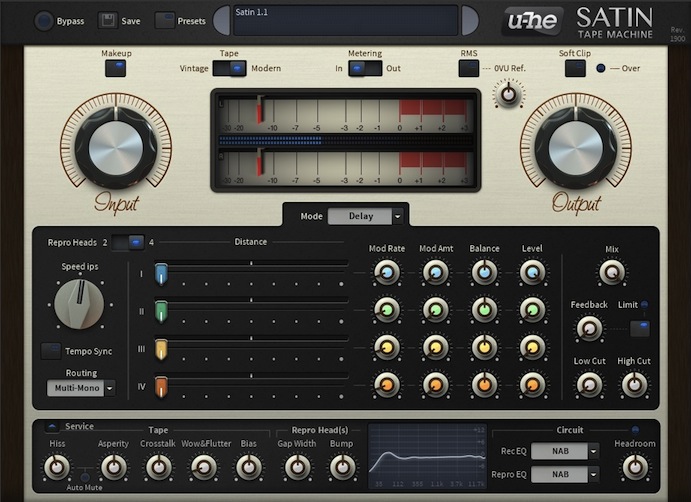Click the frequency response graph

click(427, 456)
